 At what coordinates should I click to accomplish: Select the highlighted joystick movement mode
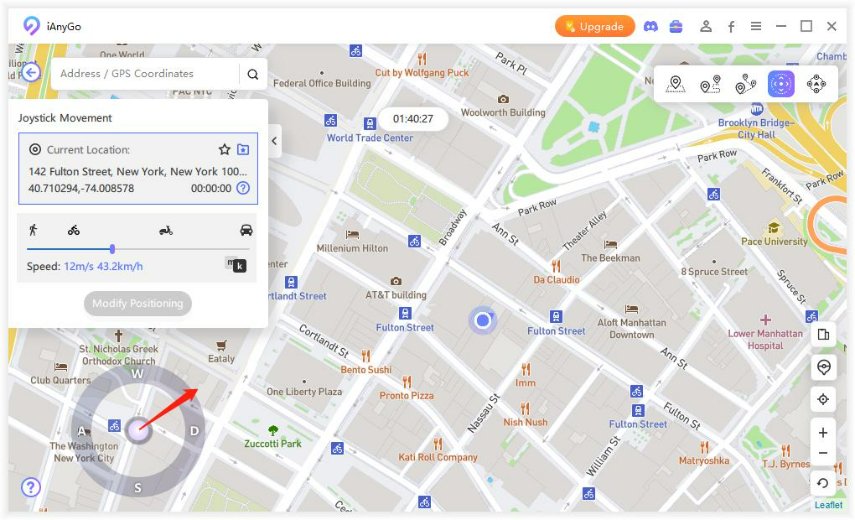tap(781, 85)
